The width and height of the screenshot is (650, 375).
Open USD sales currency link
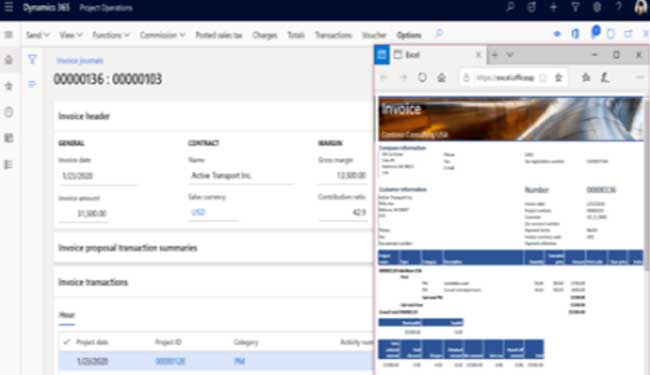tap(199, 212)
